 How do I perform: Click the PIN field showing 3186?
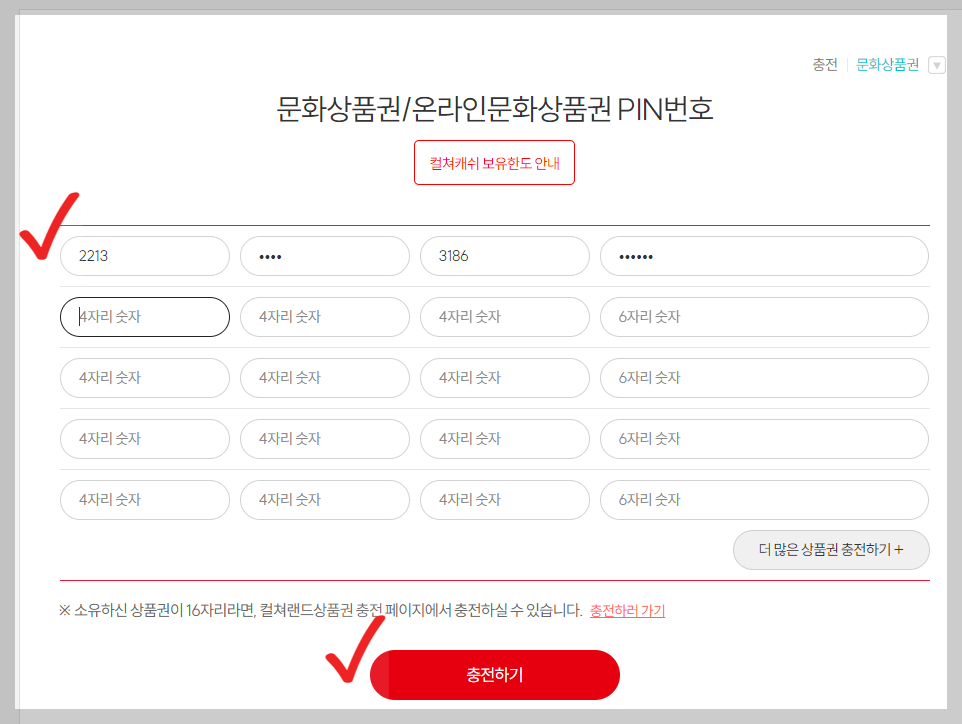tap(504, 256)
